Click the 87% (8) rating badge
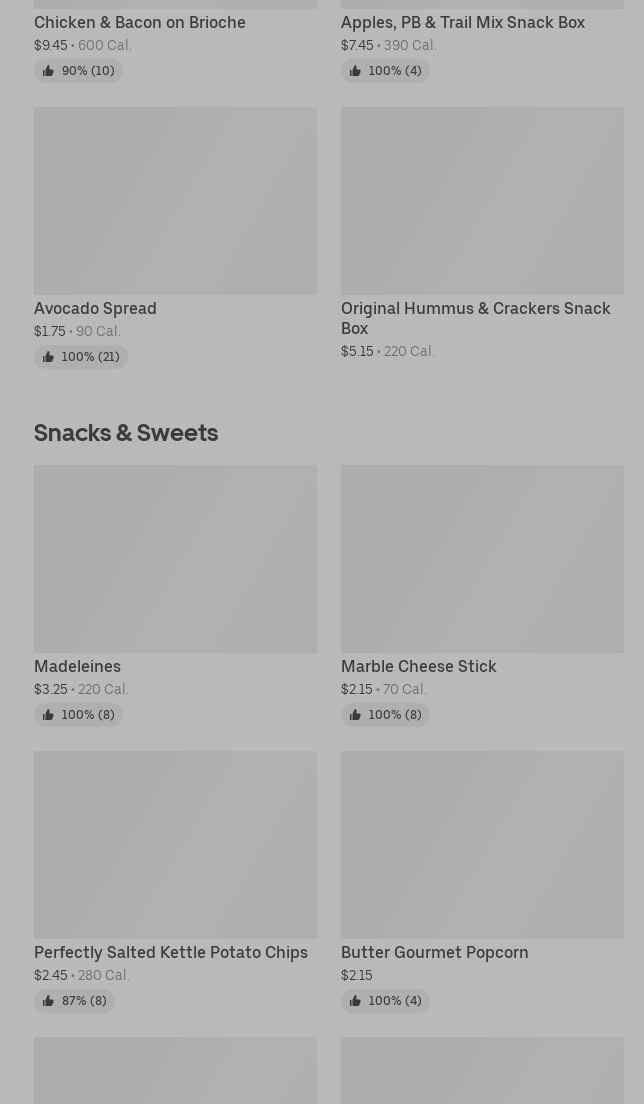Screen dimensions: 644x1104 [75, 1001]
